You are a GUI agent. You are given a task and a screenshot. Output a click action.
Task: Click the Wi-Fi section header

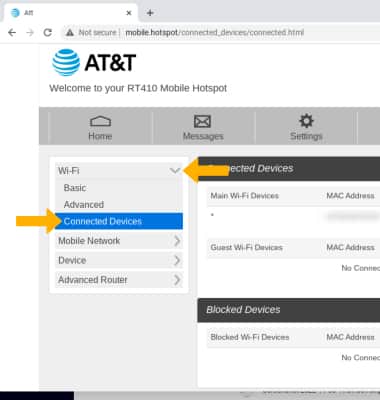coord(119,171)
